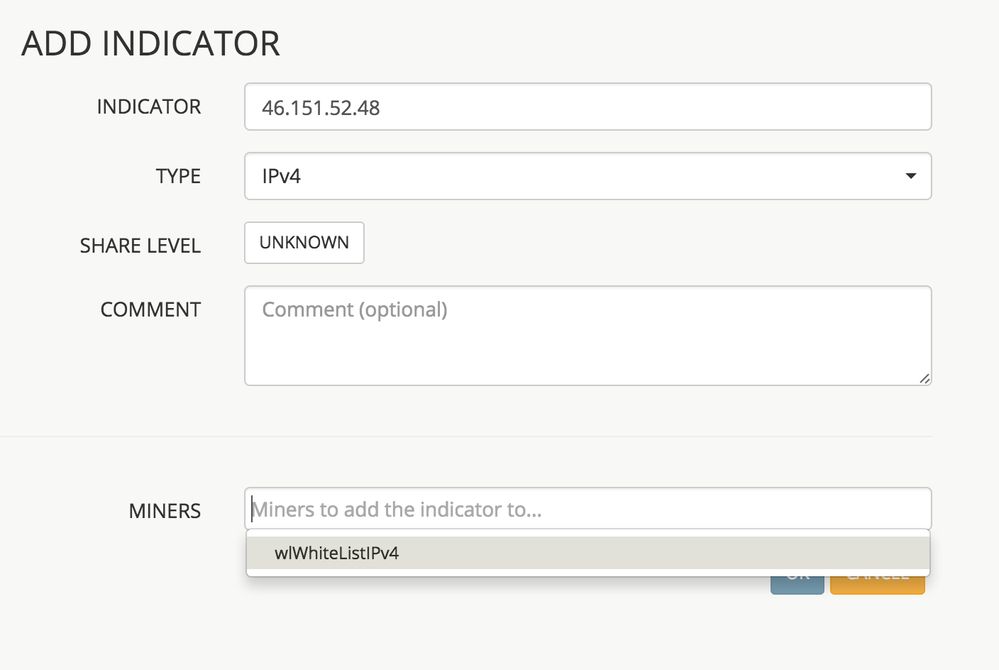The image size is (999, 670).
Task: Click the COMMENT field label
Action: click(151, 309)
